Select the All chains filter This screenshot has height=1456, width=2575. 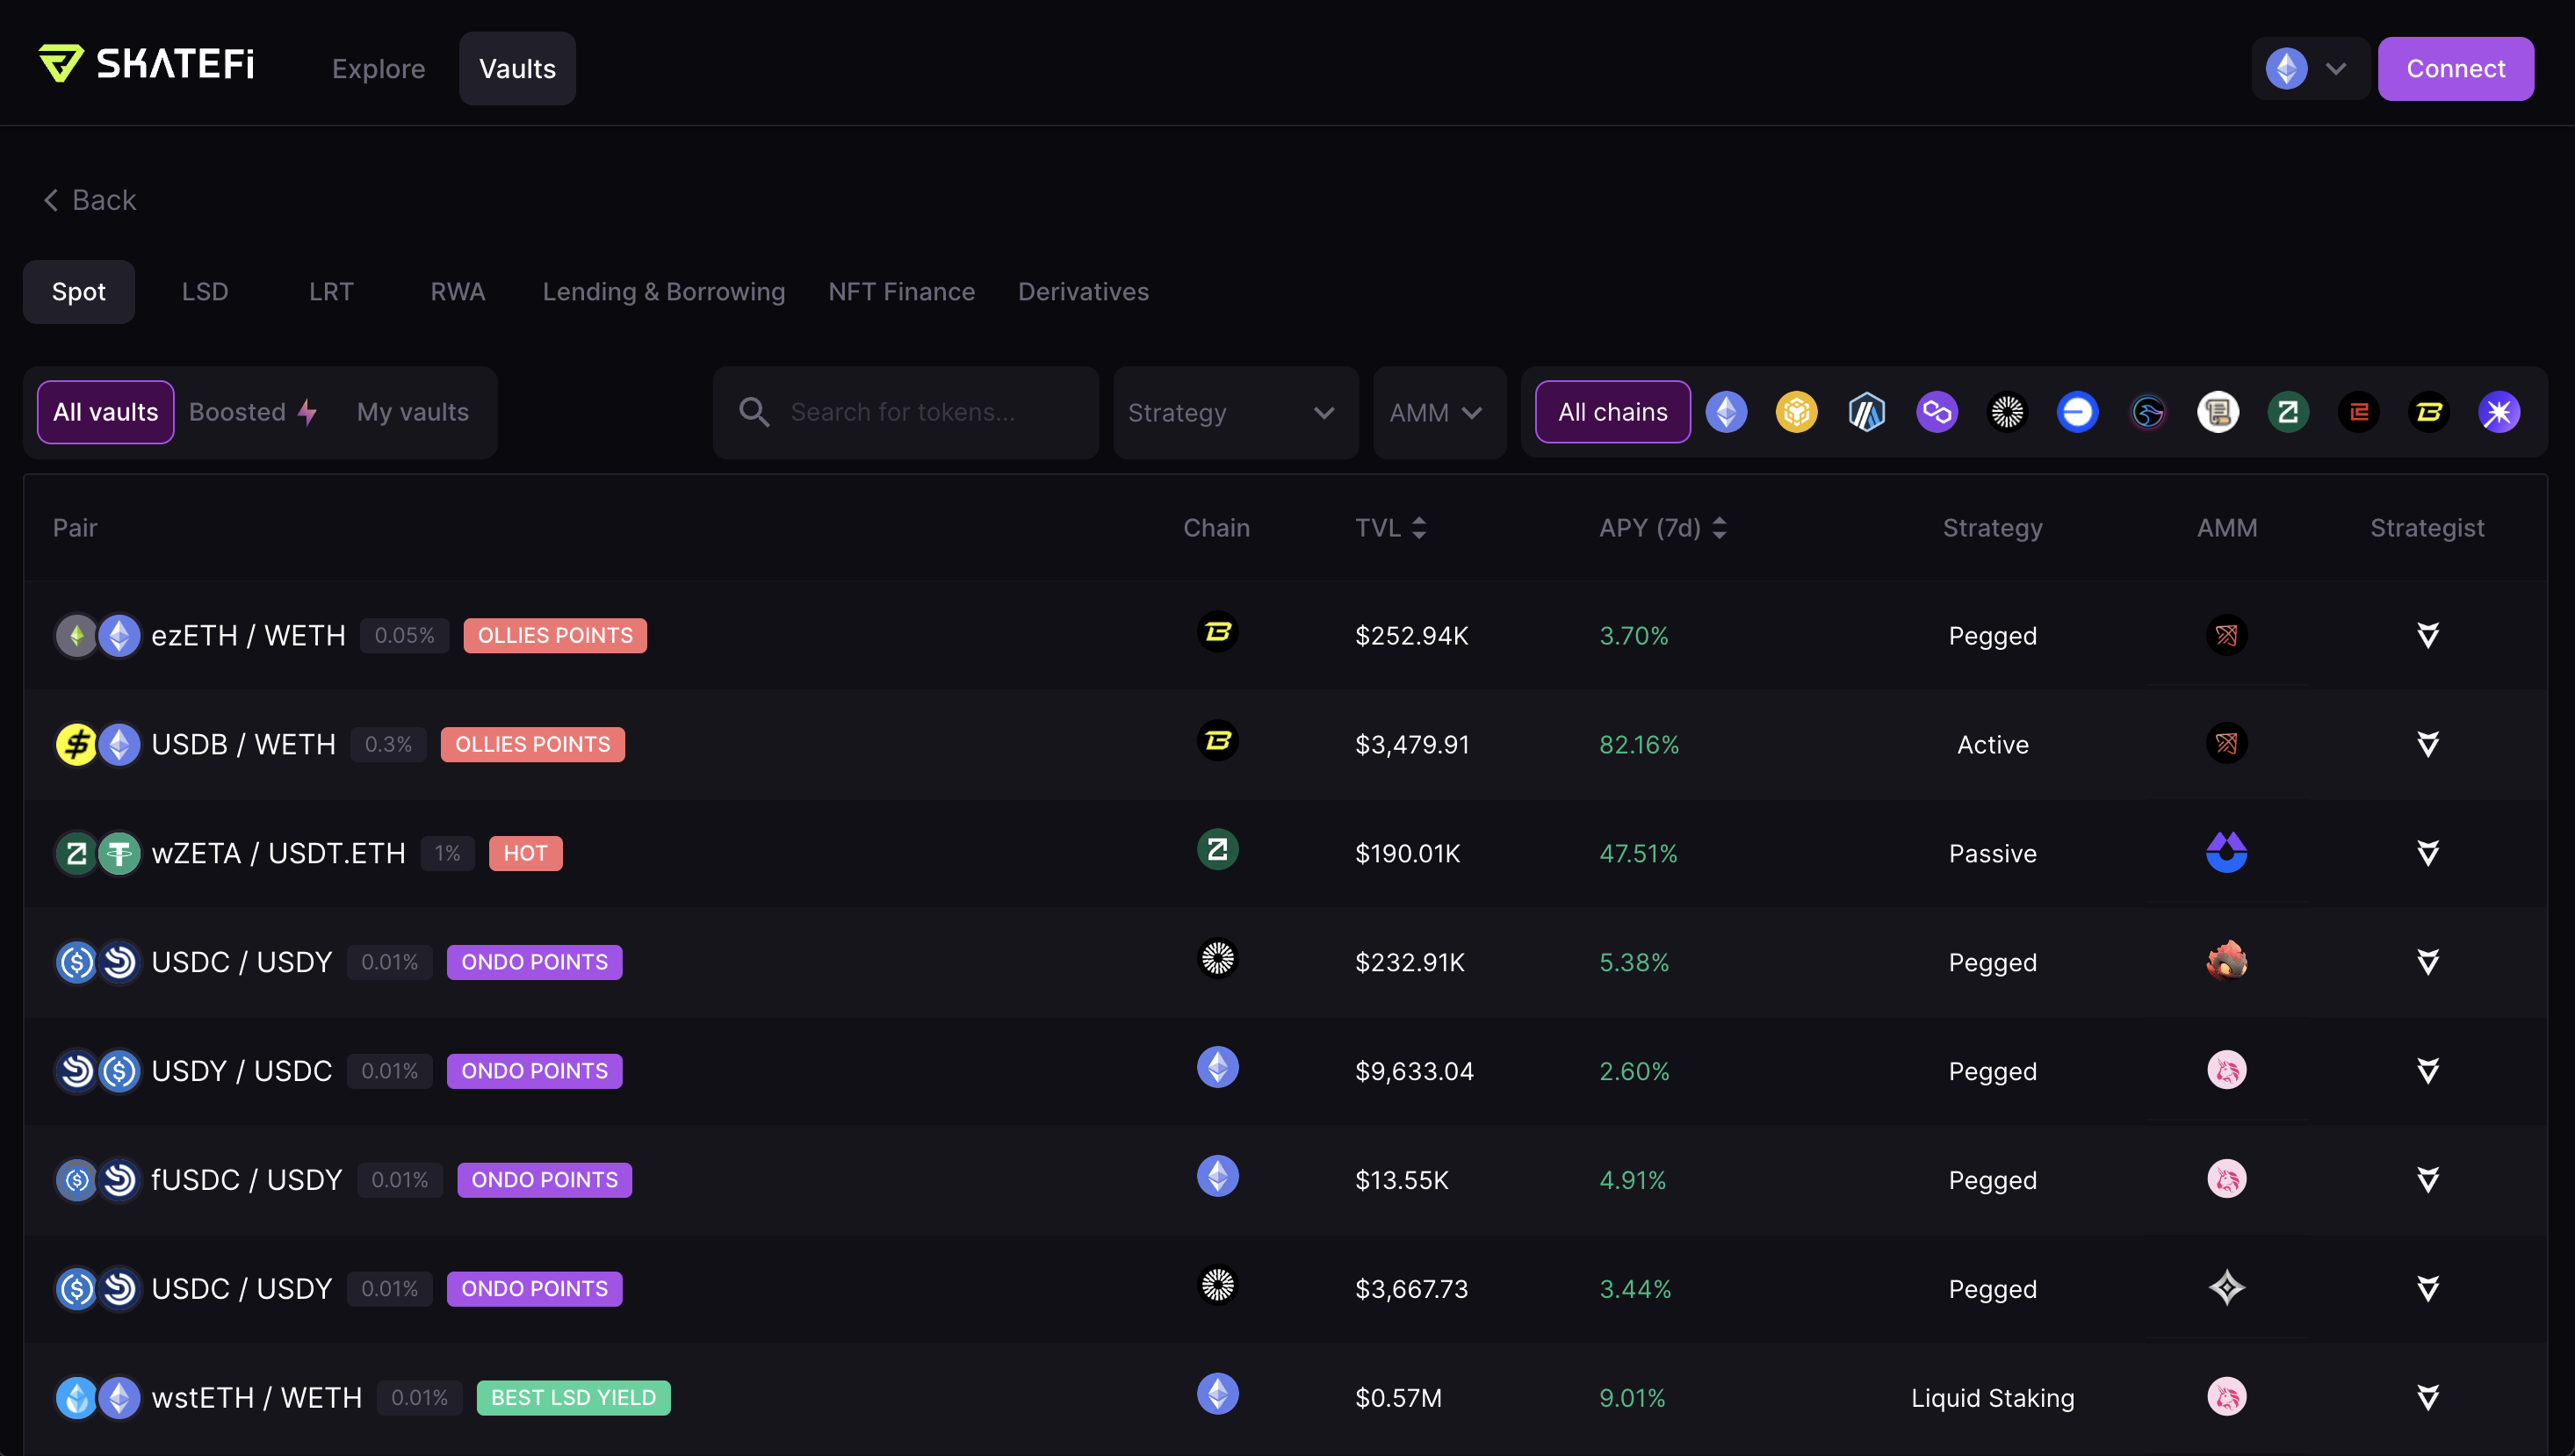point(1612,412)
